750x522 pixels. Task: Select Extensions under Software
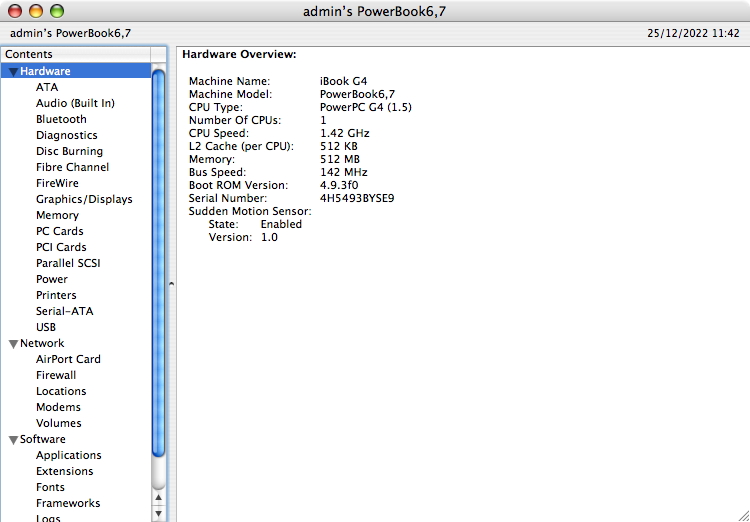coord(65,471)
